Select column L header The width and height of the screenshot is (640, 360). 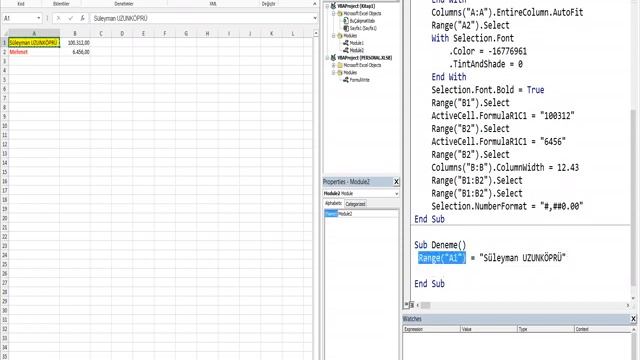[x=293, y=33]
